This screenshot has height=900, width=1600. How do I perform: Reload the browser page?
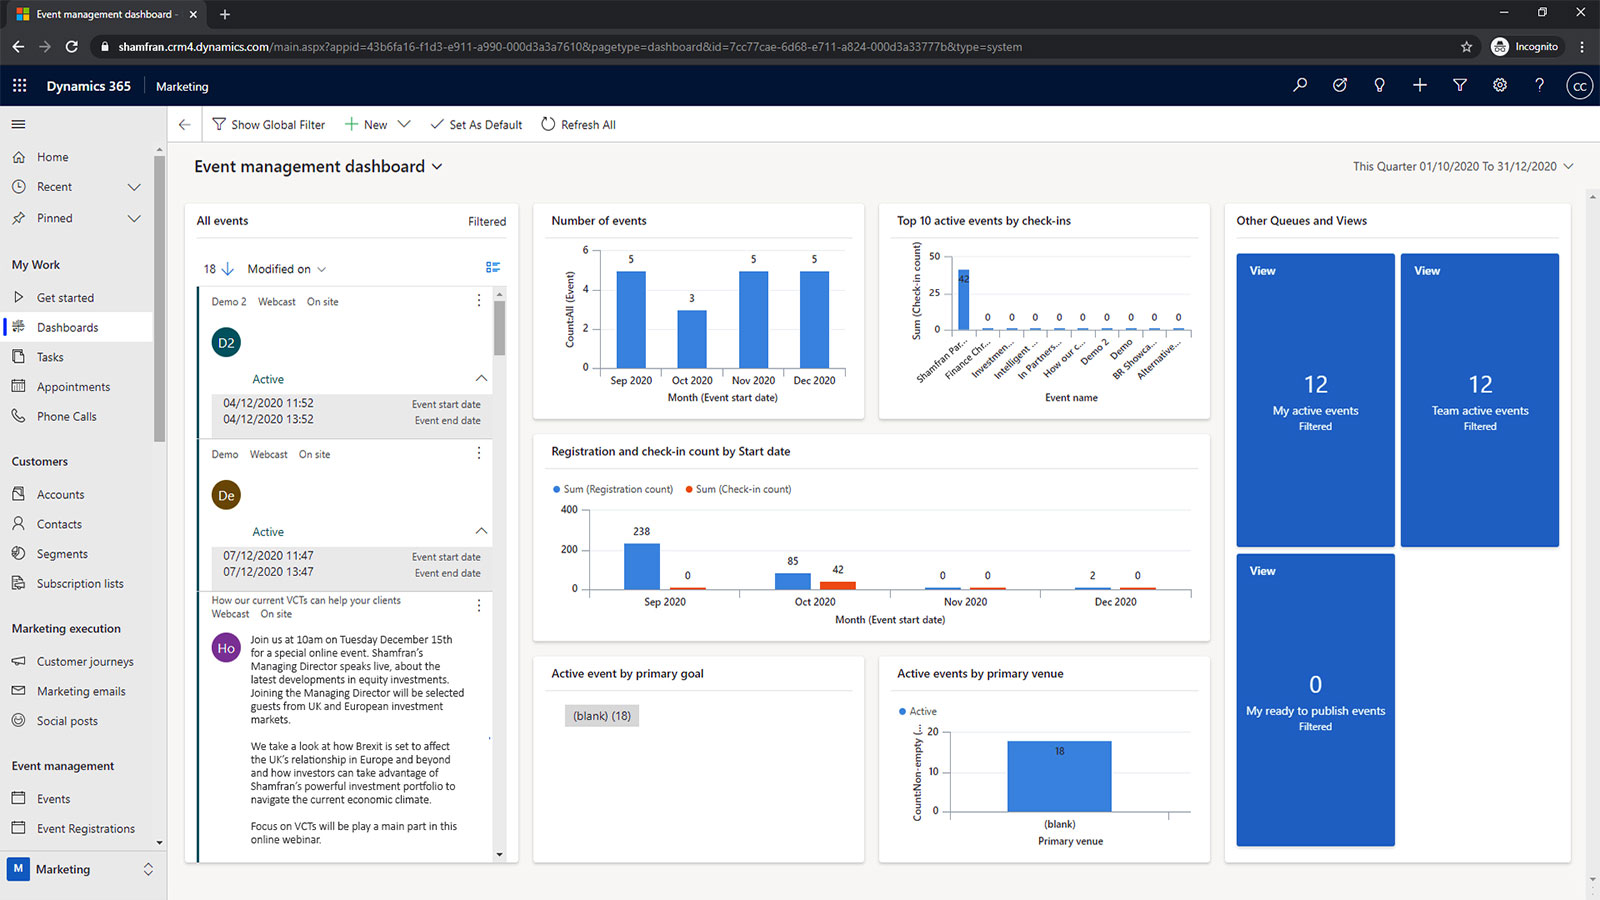[x=72, y=47]
